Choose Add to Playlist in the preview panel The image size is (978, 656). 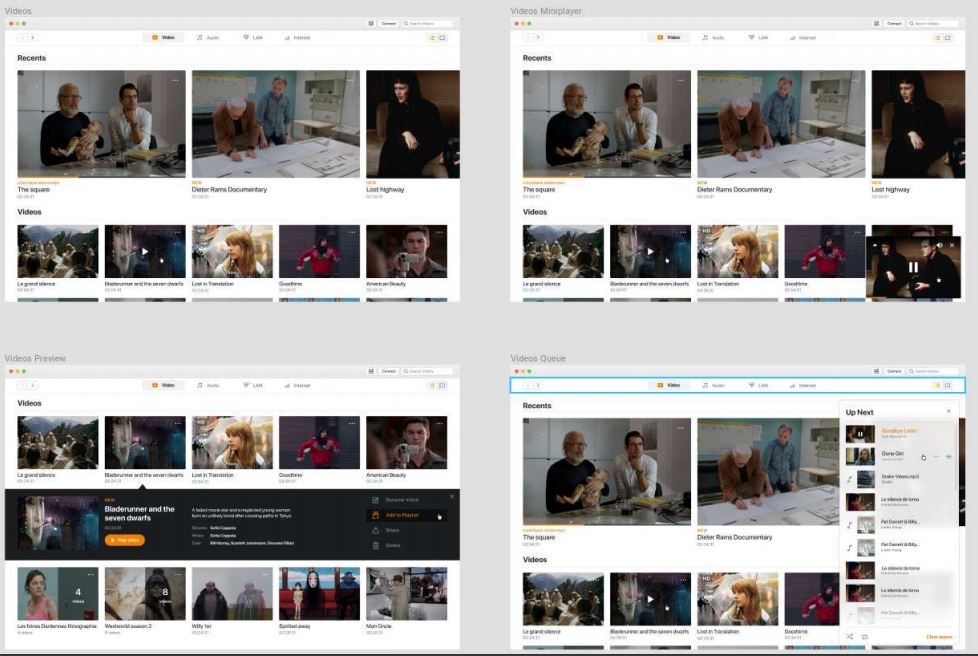(x=405, y=515)
